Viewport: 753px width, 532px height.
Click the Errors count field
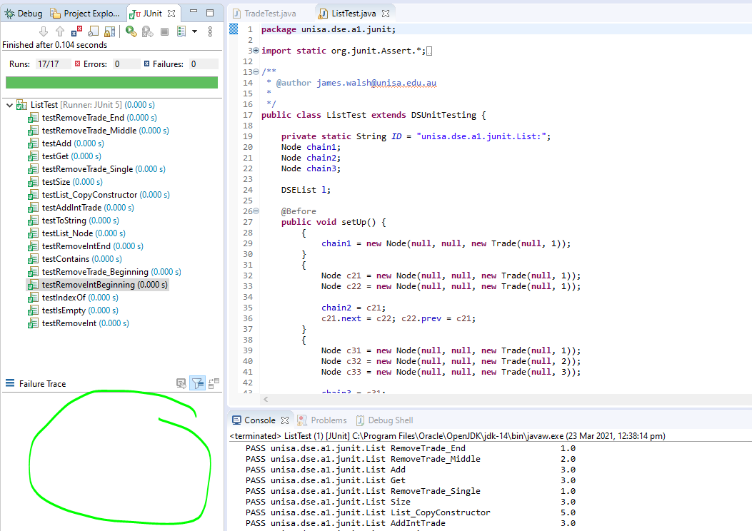(126, 64)
